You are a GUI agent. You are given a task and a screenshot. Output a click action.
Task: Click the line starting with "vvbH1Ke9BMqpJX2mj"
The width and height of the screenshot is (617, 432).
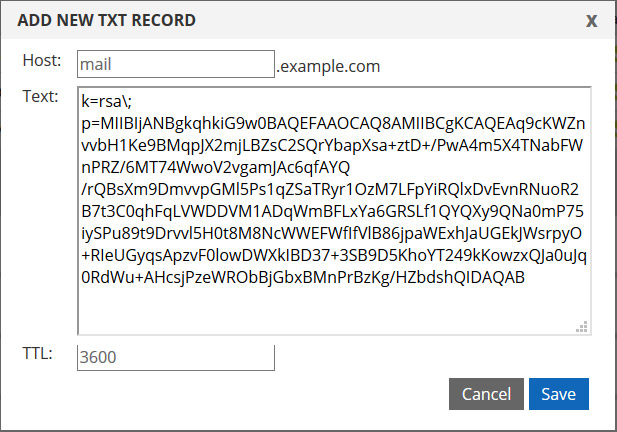click(328, 145)
